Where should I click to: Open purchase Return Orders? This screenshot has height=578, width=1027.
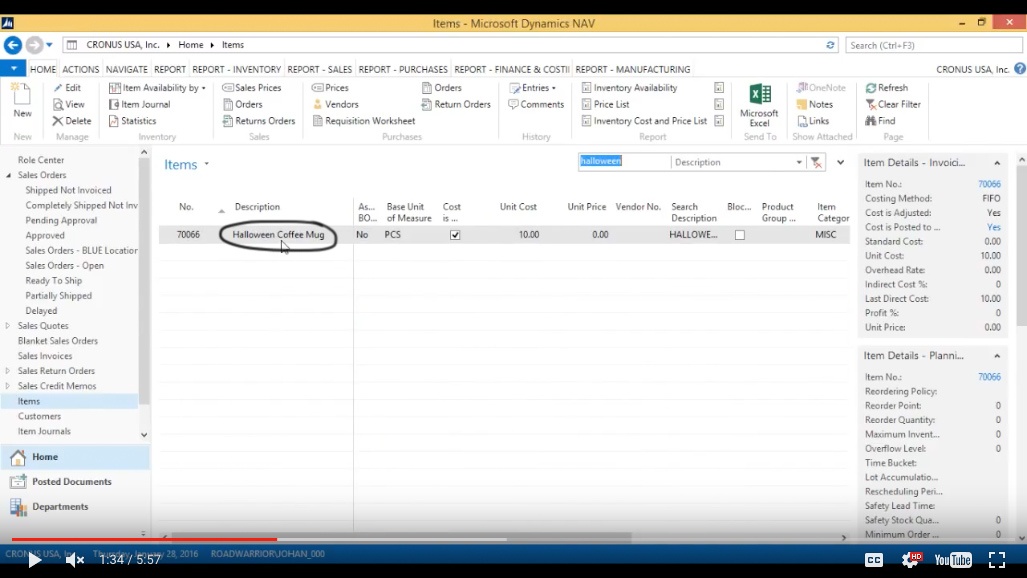(456, 104)
